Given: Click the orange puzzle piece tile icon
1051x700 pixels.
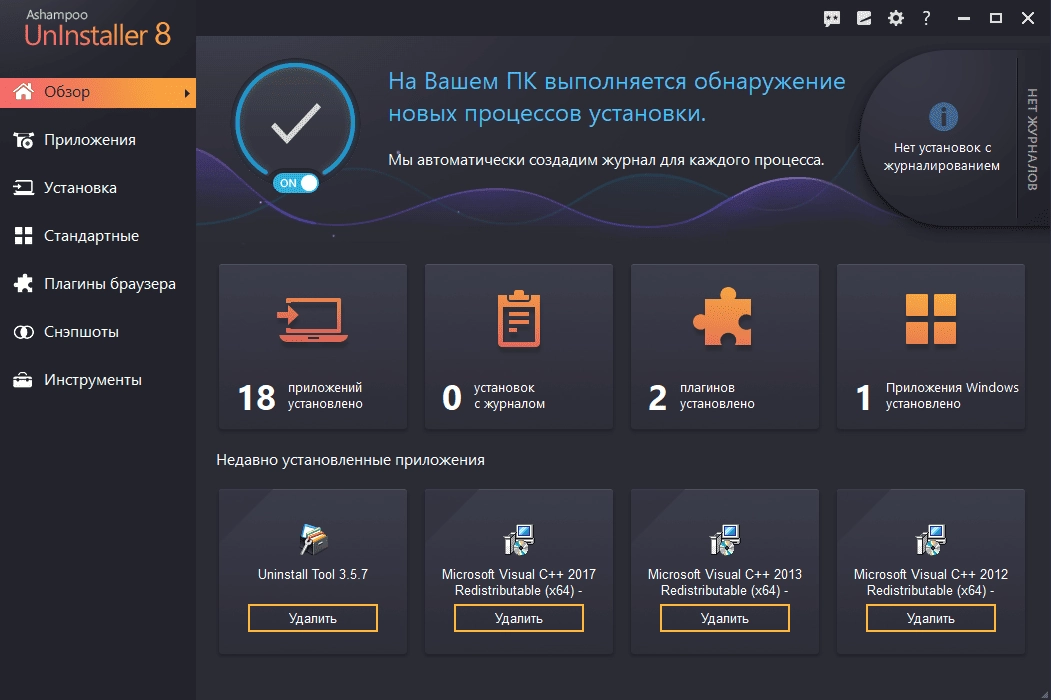Looking at the screenshot, I should pyautogui.click(x=723, y=316).
